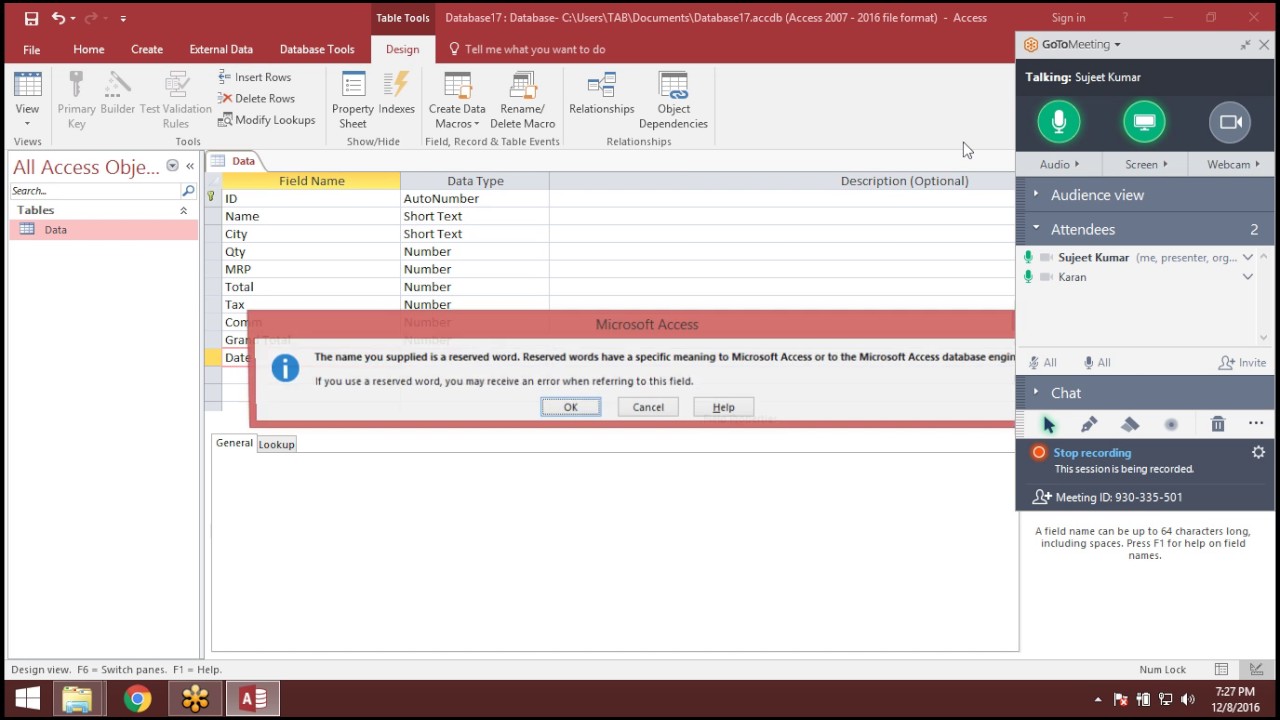Select the highlighter tool in GoToMeeting
1280x720 pixels.
(x=1130, y=425)
